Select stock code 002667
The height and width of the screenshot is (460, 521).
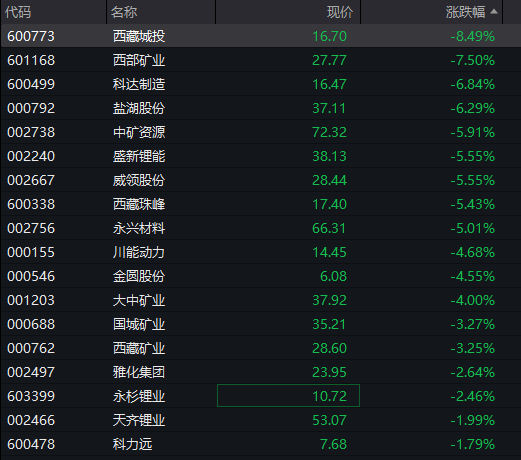[31, 180]
